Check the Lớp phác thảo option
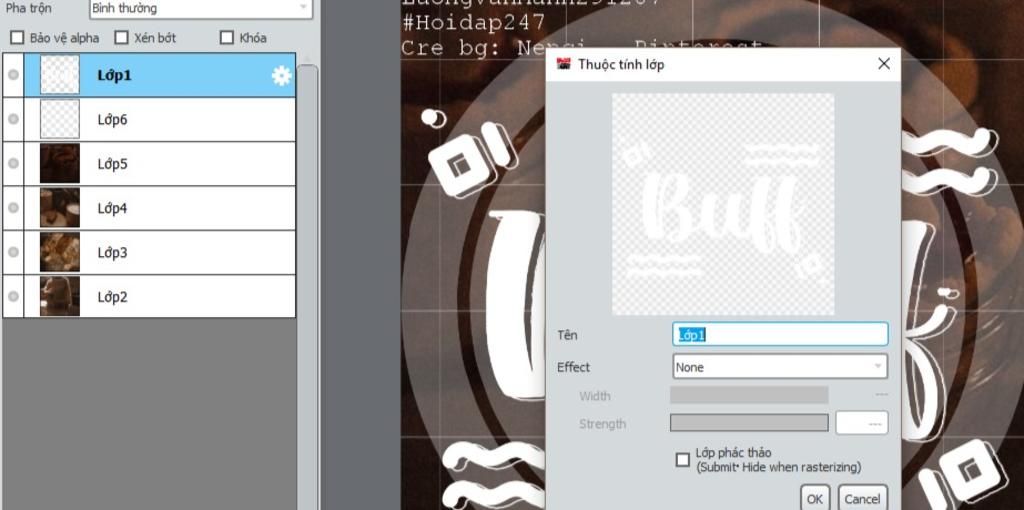1024x510 pixels. (x=682, y=460)
